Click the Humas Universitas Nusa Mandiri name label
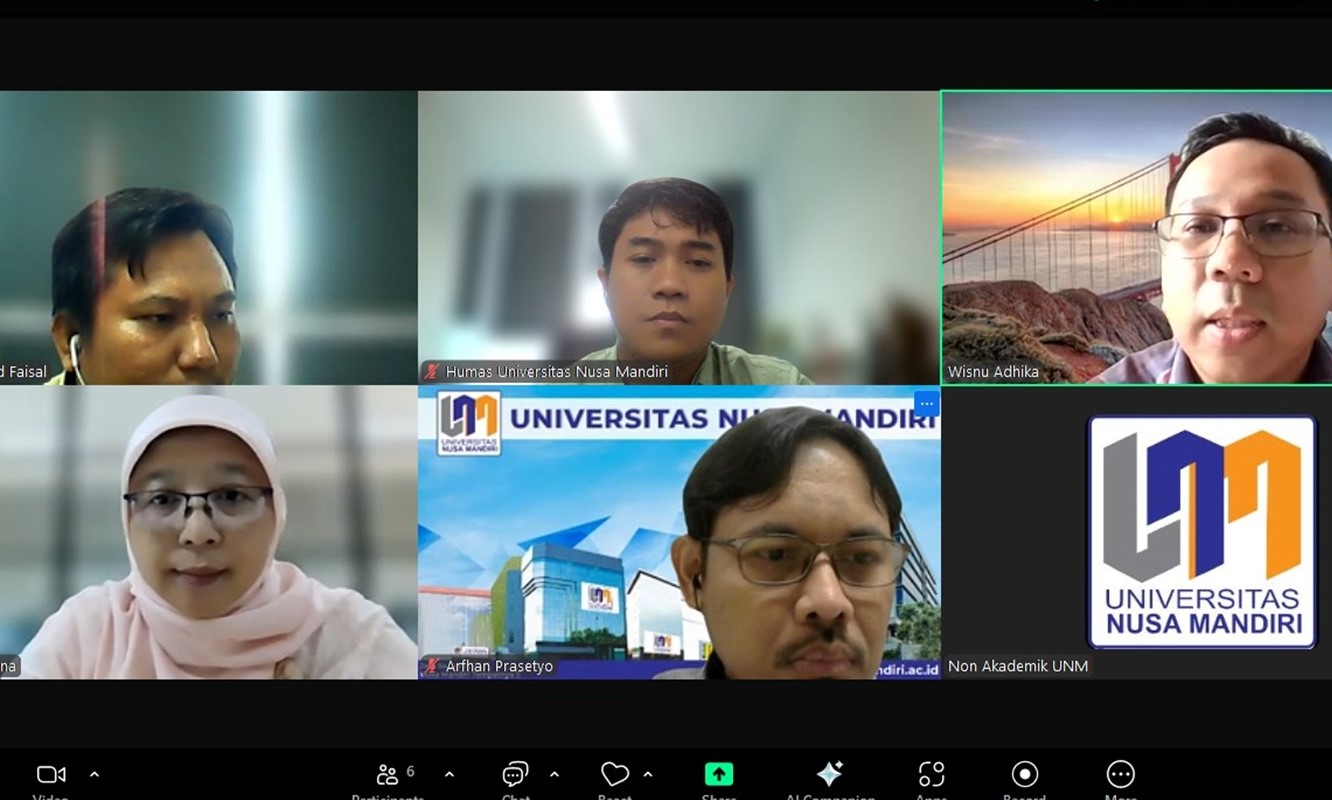This screenshot has height=800, width=1332. coord(557,372)
